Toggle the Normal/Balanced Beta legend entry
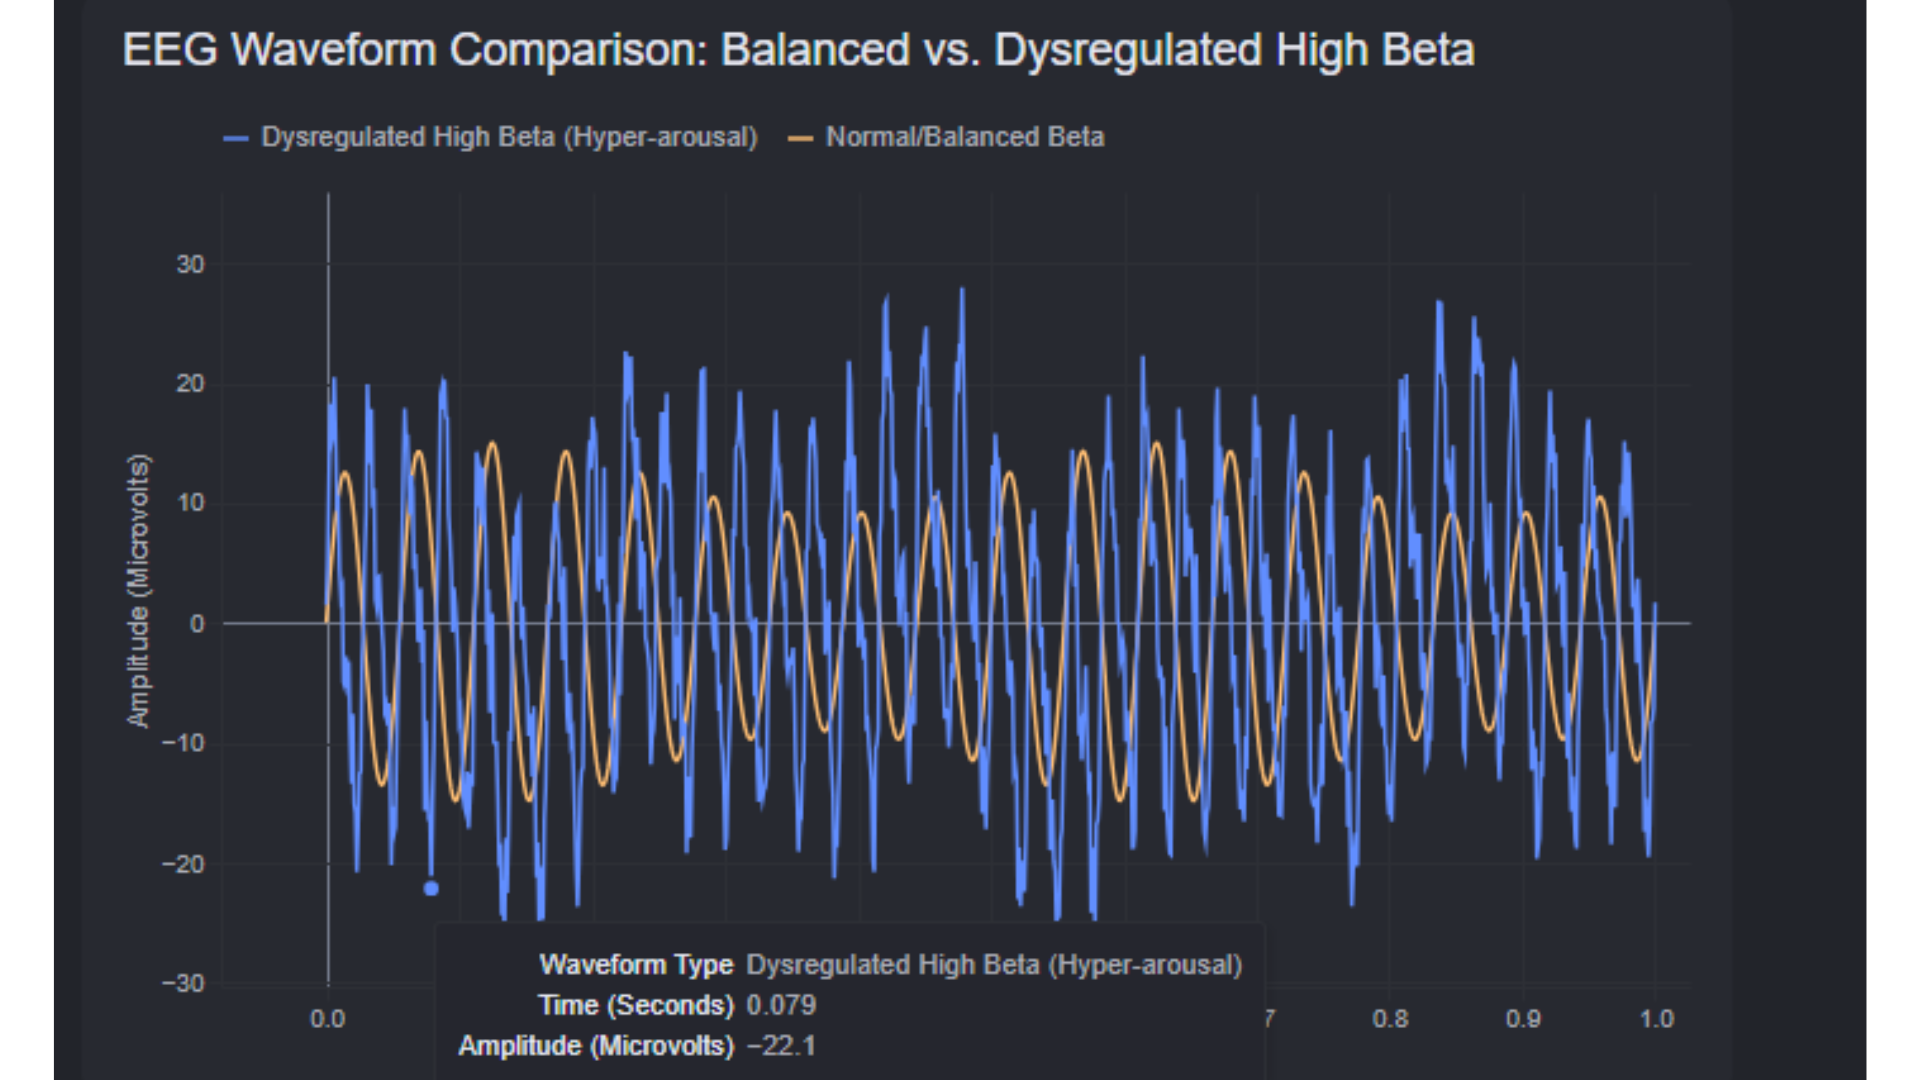1920x1080 pixels. point(946,137)
